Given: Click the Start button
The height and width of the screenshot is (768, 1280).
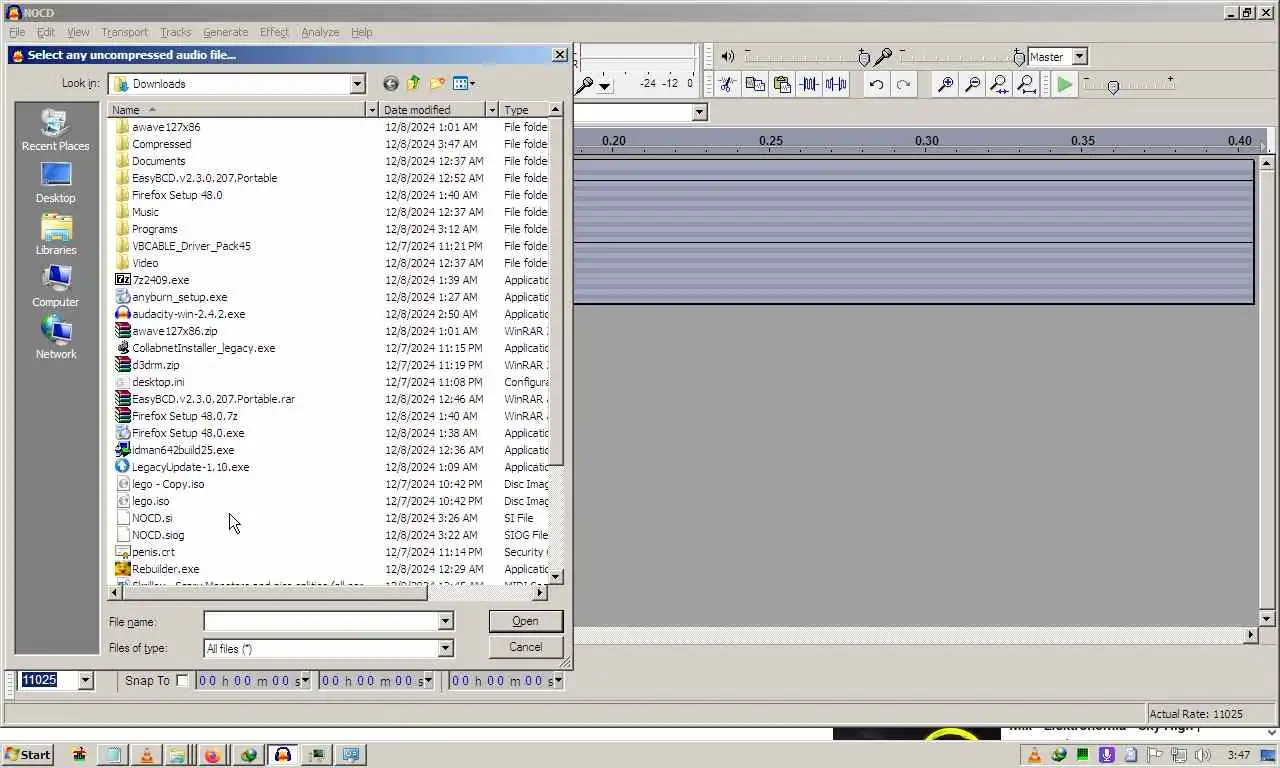Looking at the screenshot, I should pos(28,755).
